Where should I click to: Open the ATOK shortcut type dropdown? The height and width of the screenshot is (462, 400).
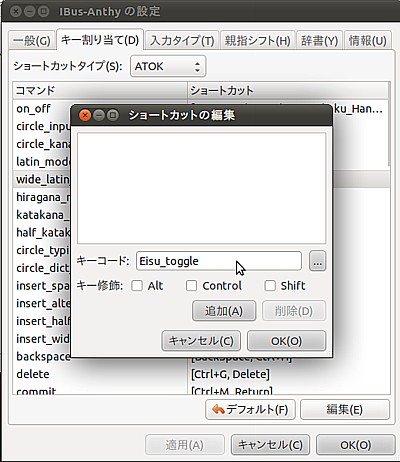168,66
